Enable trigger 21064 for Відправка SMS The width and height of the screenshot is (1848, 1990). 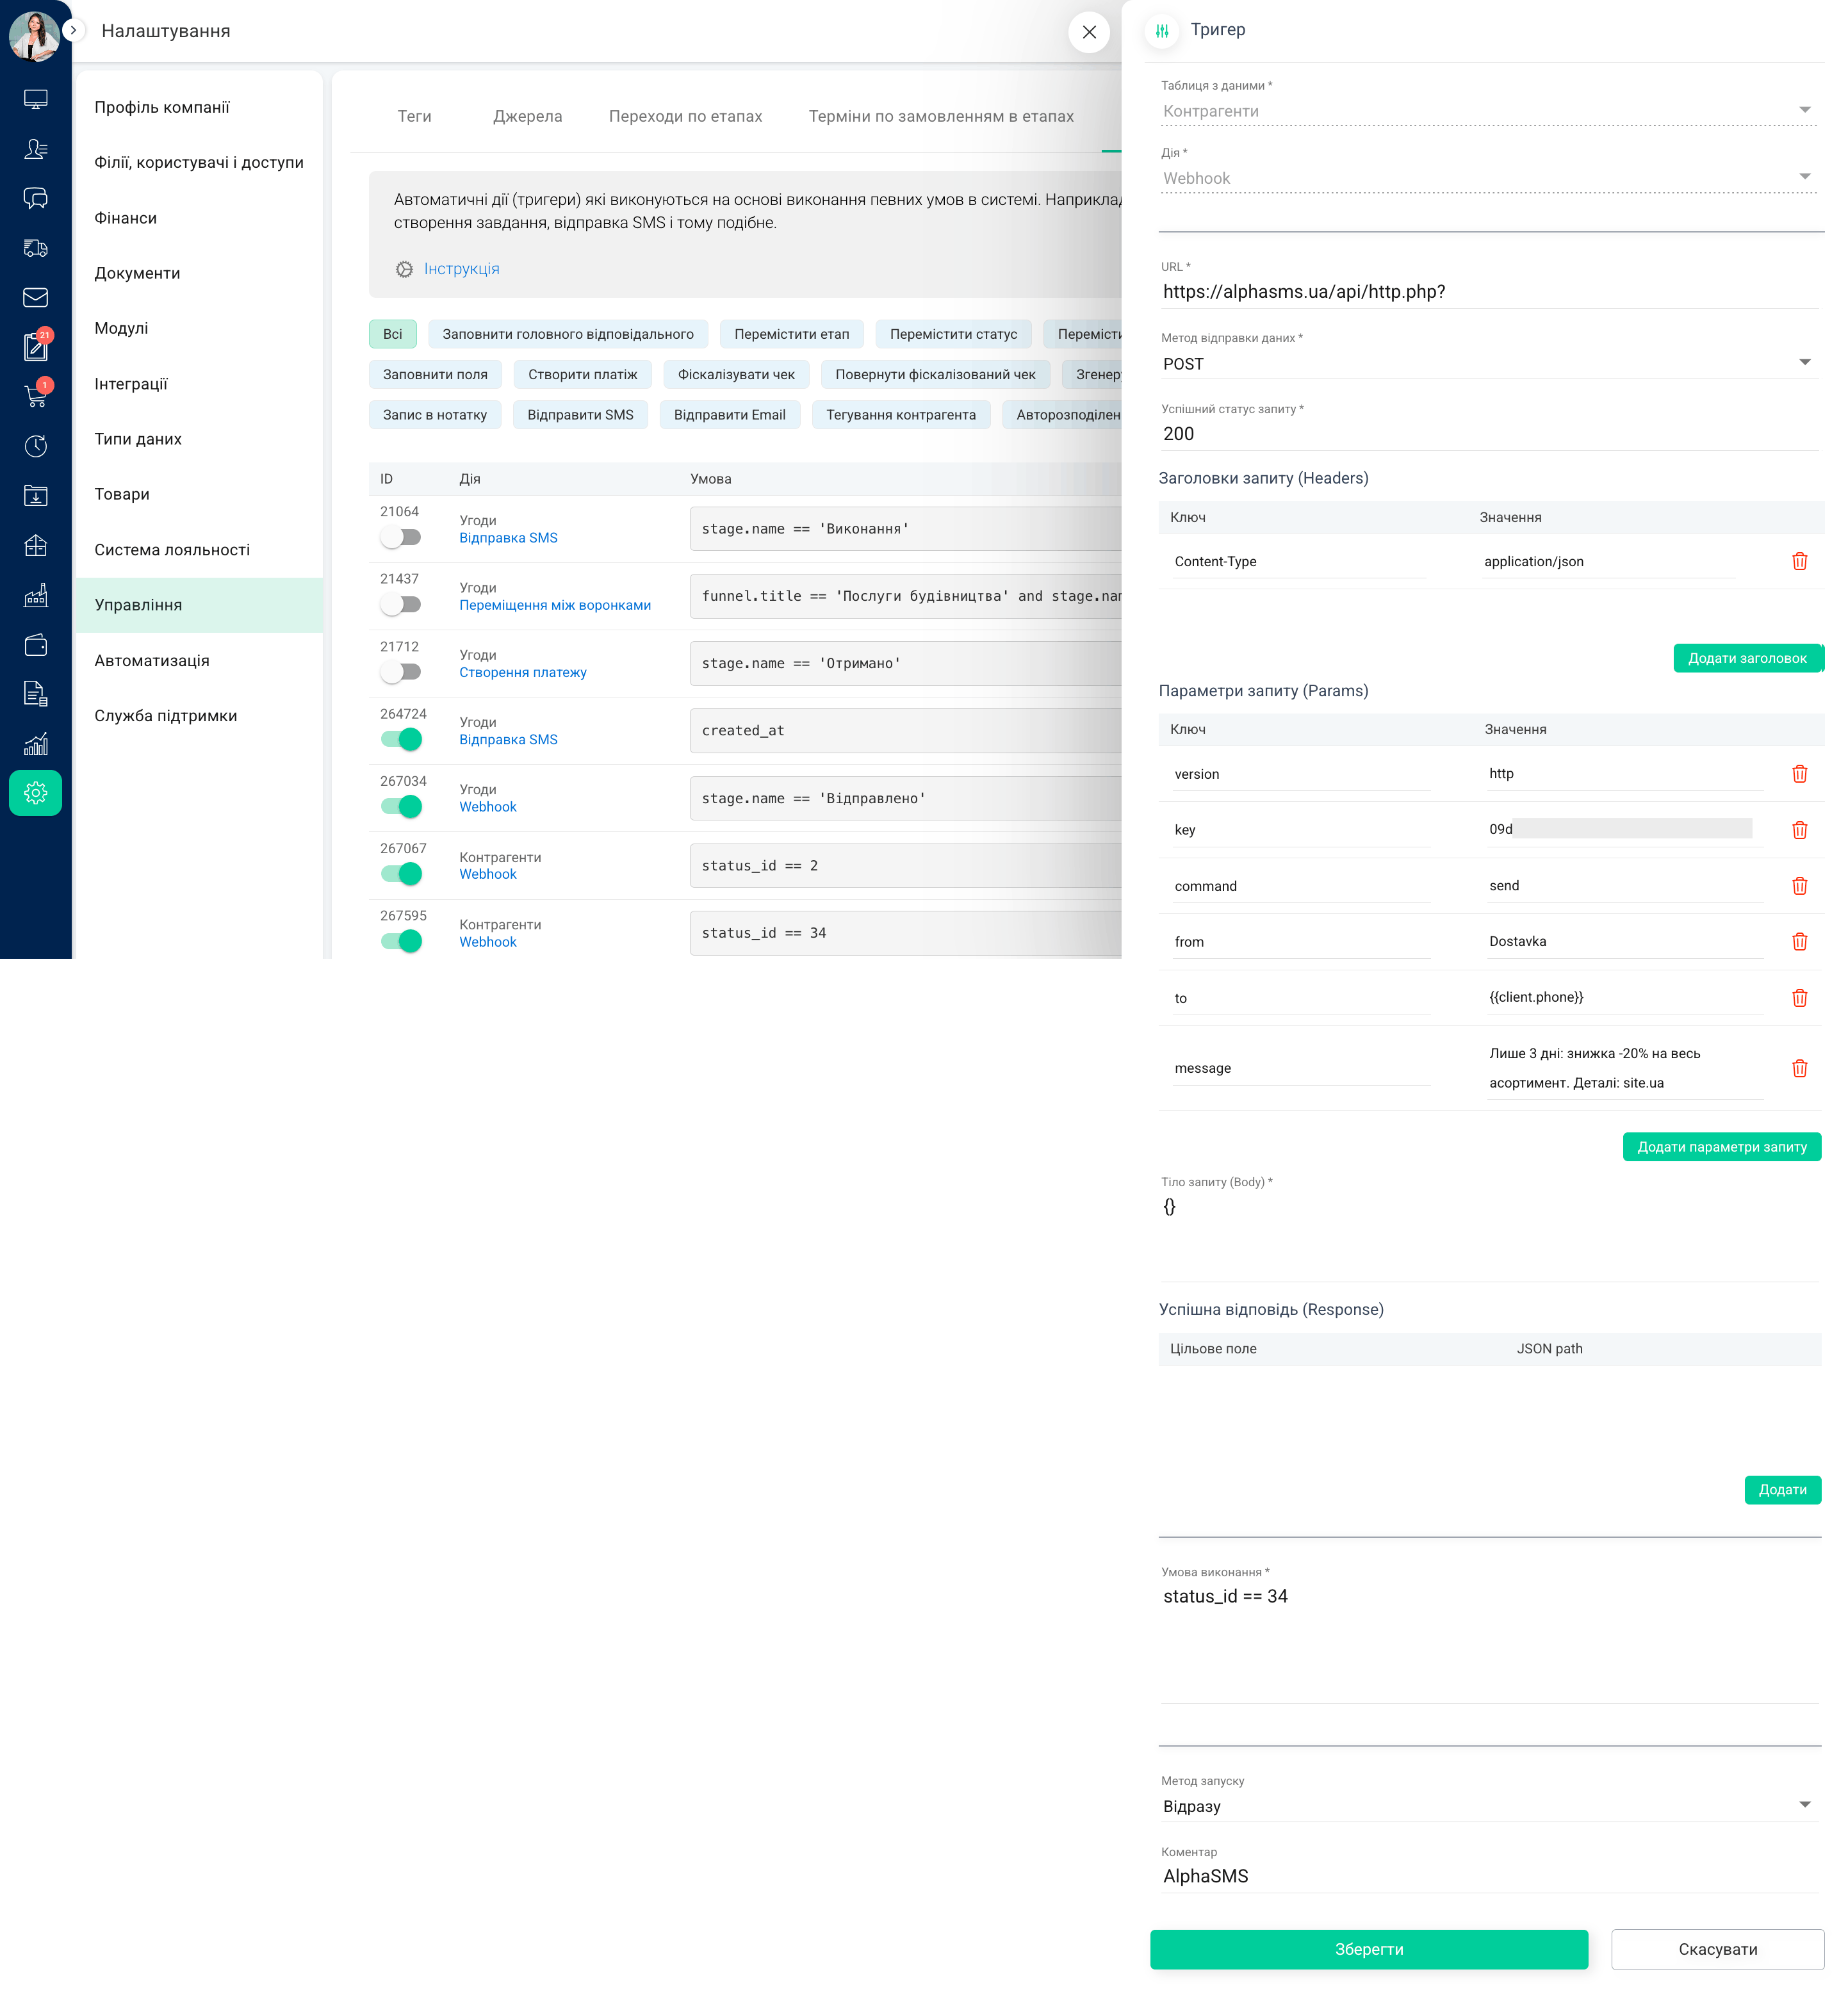[x=400, y=537]
